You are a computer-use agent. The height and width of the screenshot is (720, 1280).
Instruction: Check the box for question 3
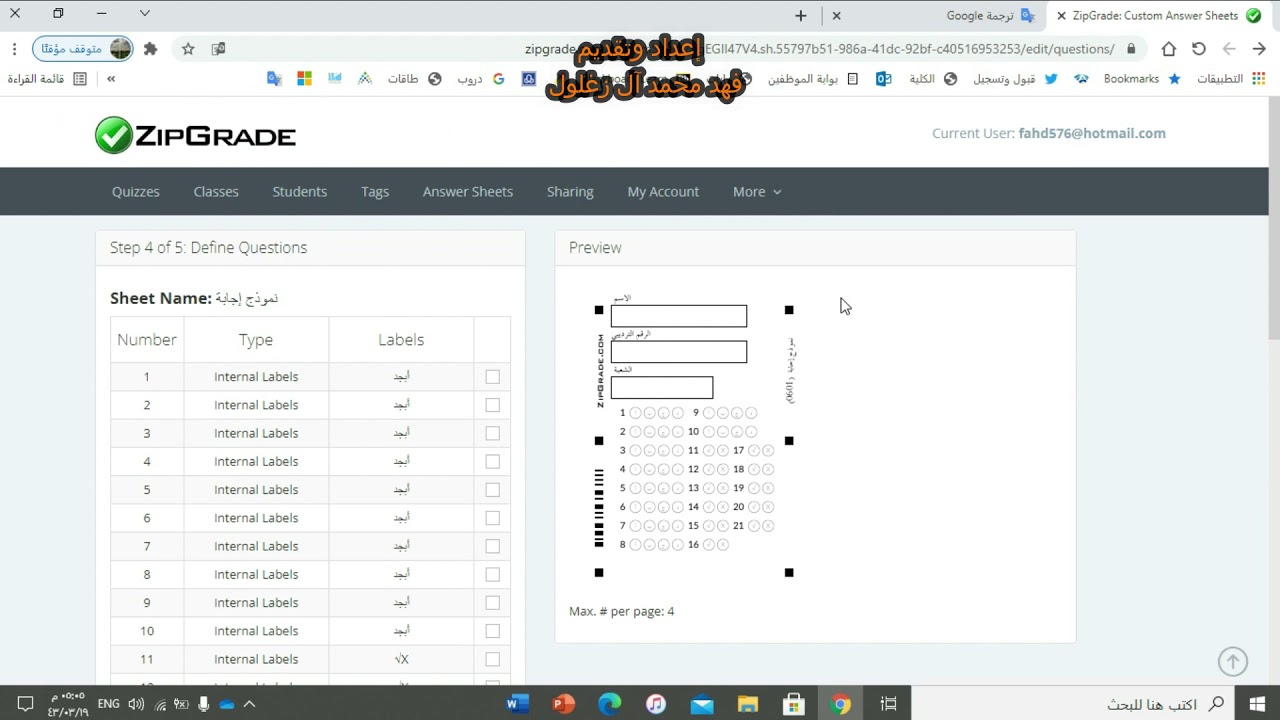pyautogui.click(x=492, y=433)
